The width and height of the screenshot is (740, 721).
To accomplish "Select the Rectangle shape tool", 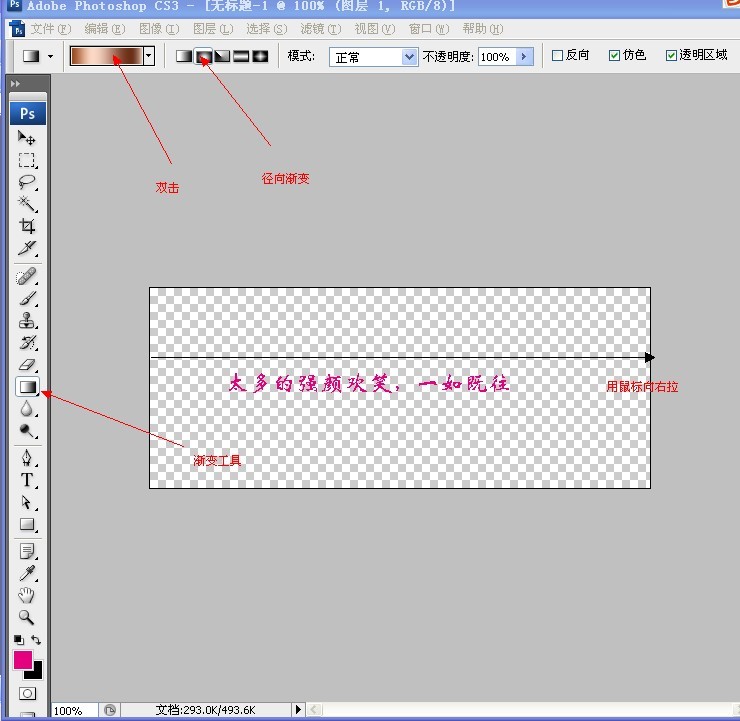I will 26,524.
